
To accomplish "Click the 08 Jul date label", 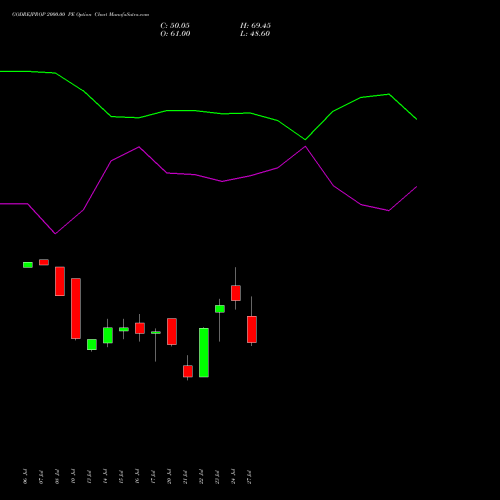I will coord(57,476).
